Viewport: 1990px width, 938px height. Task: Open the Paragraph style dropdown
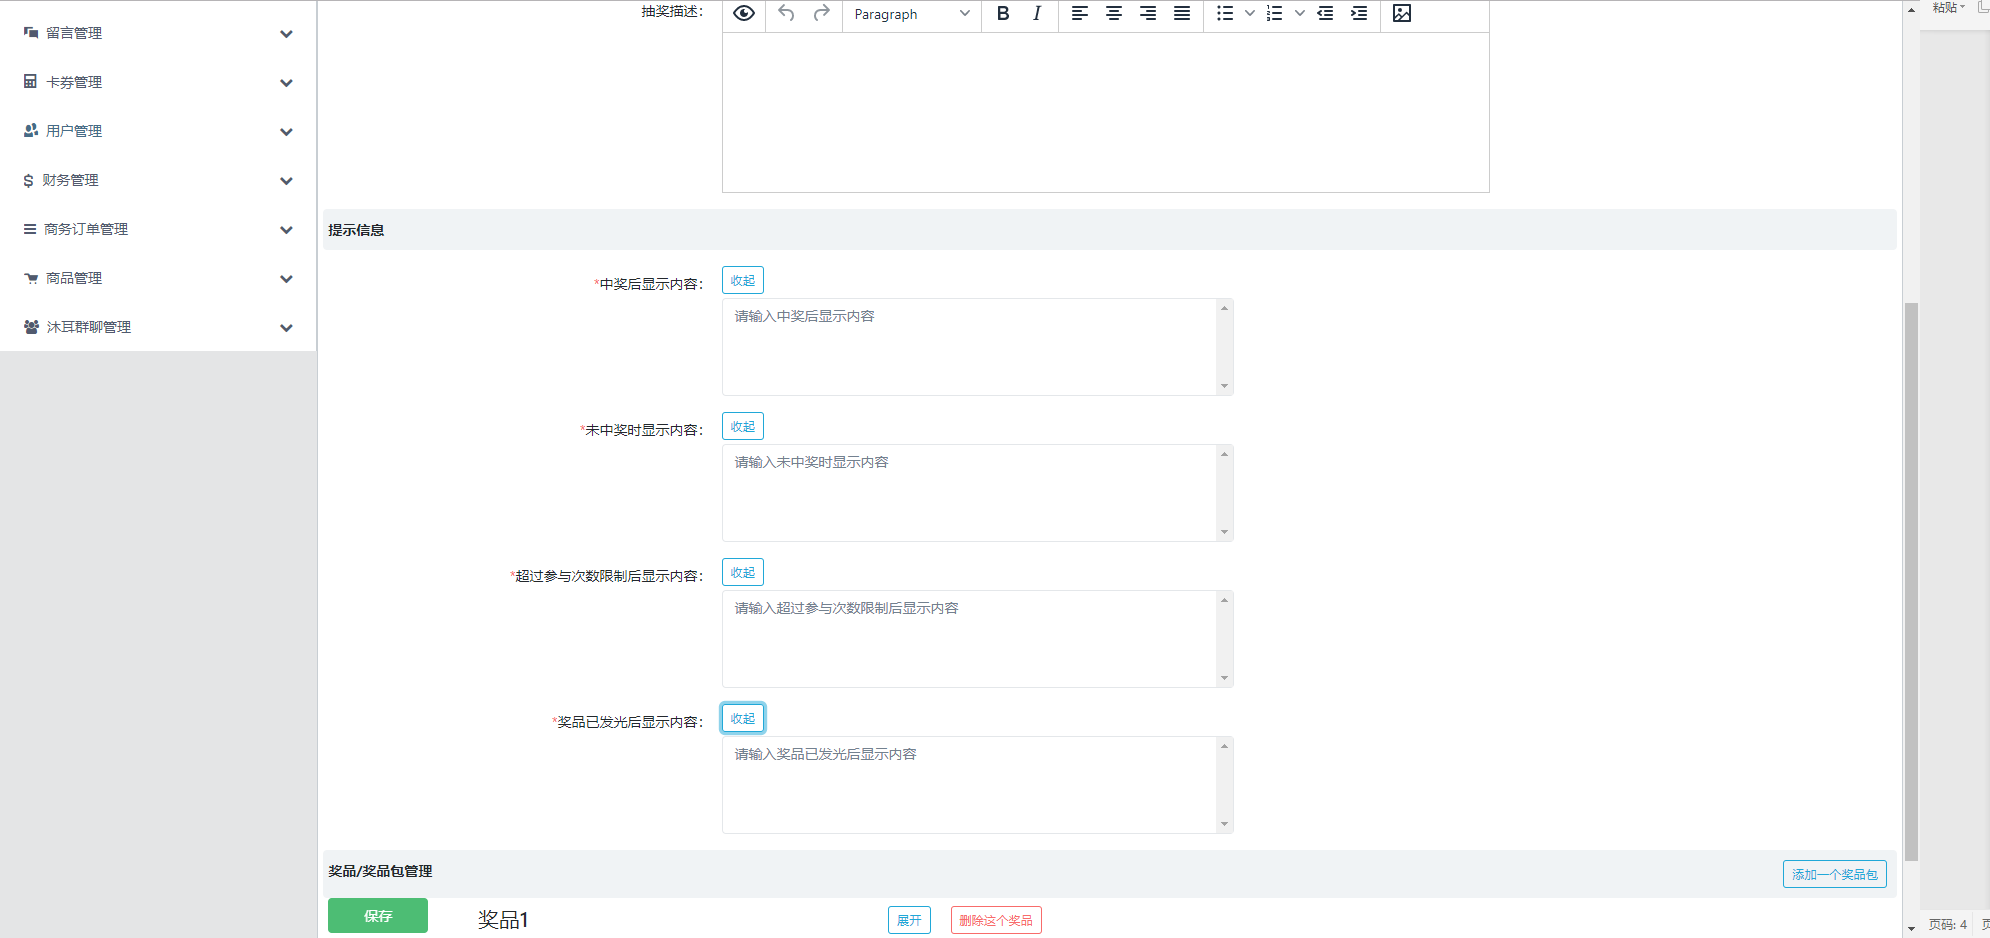[911, 14]
